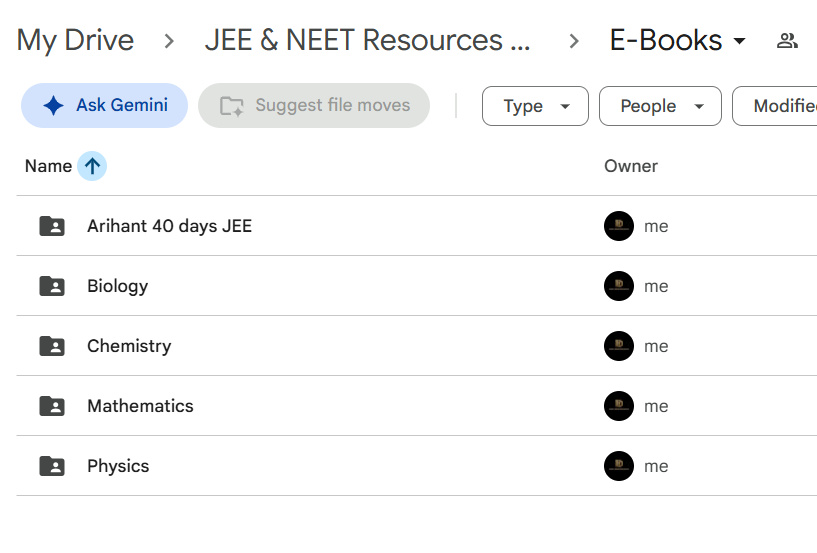
Task: Click shared folder icon for Arihant 40 days JEE
Action: [52, 226]
